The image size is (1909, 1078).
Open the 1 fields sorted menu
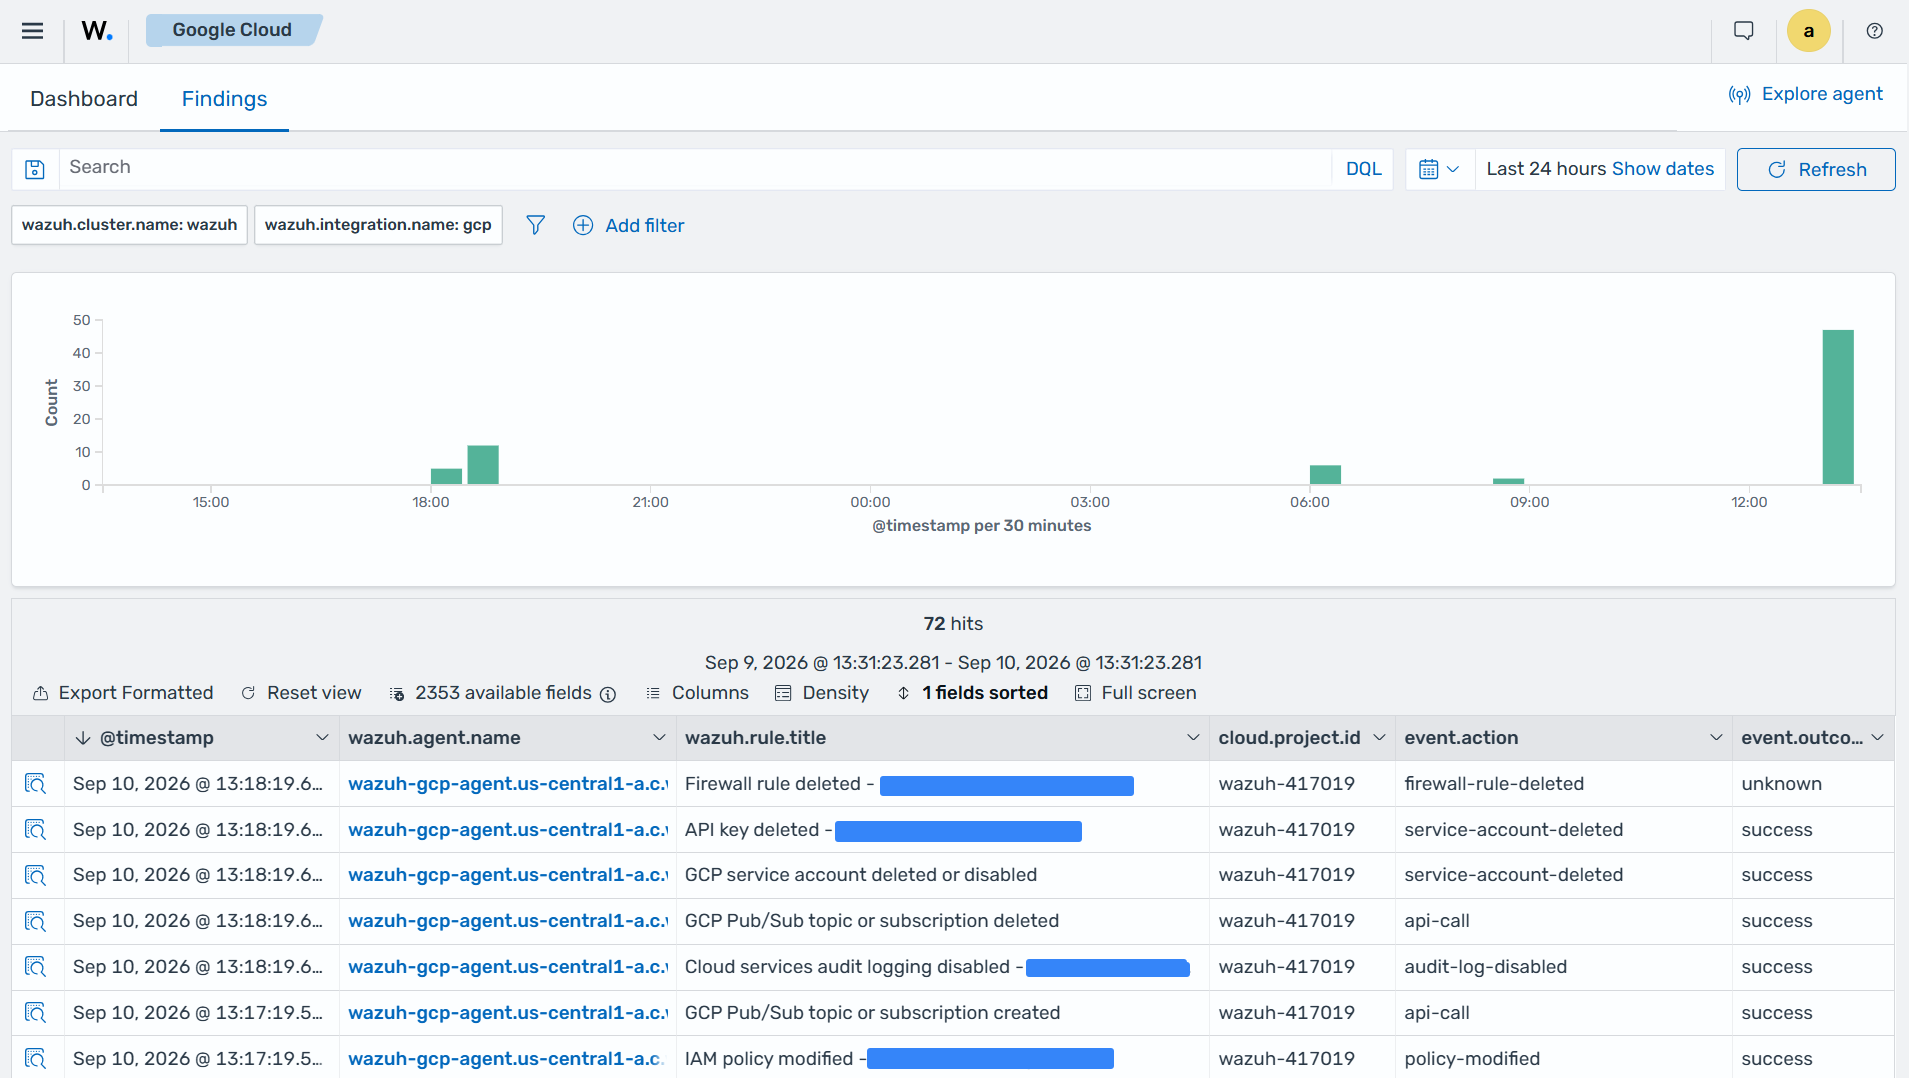coord(972,693)
